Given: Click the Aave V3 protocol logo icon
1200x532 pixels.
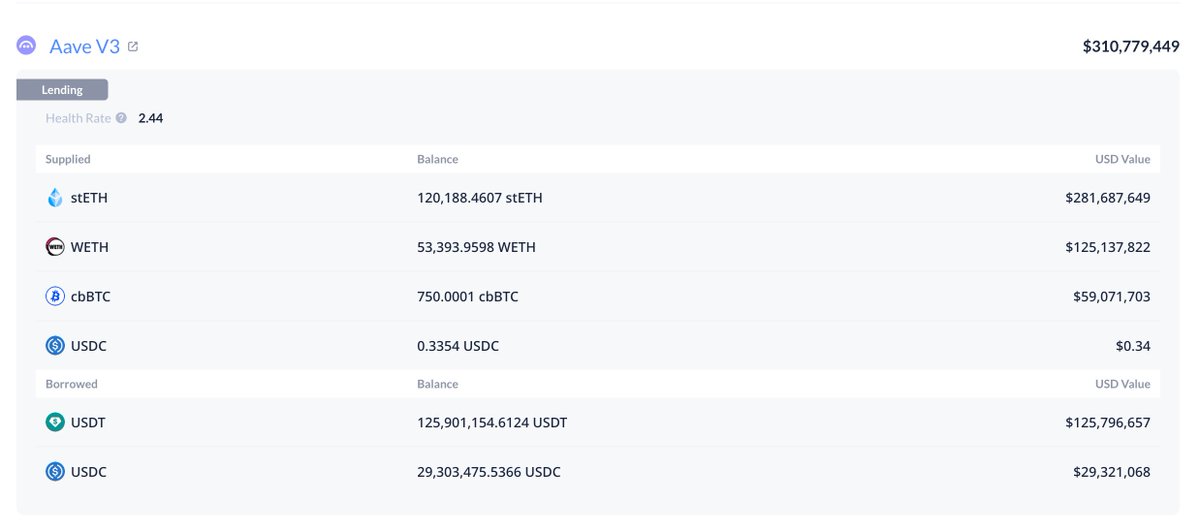Looking at the screenshot, I should tap(27, 45).
